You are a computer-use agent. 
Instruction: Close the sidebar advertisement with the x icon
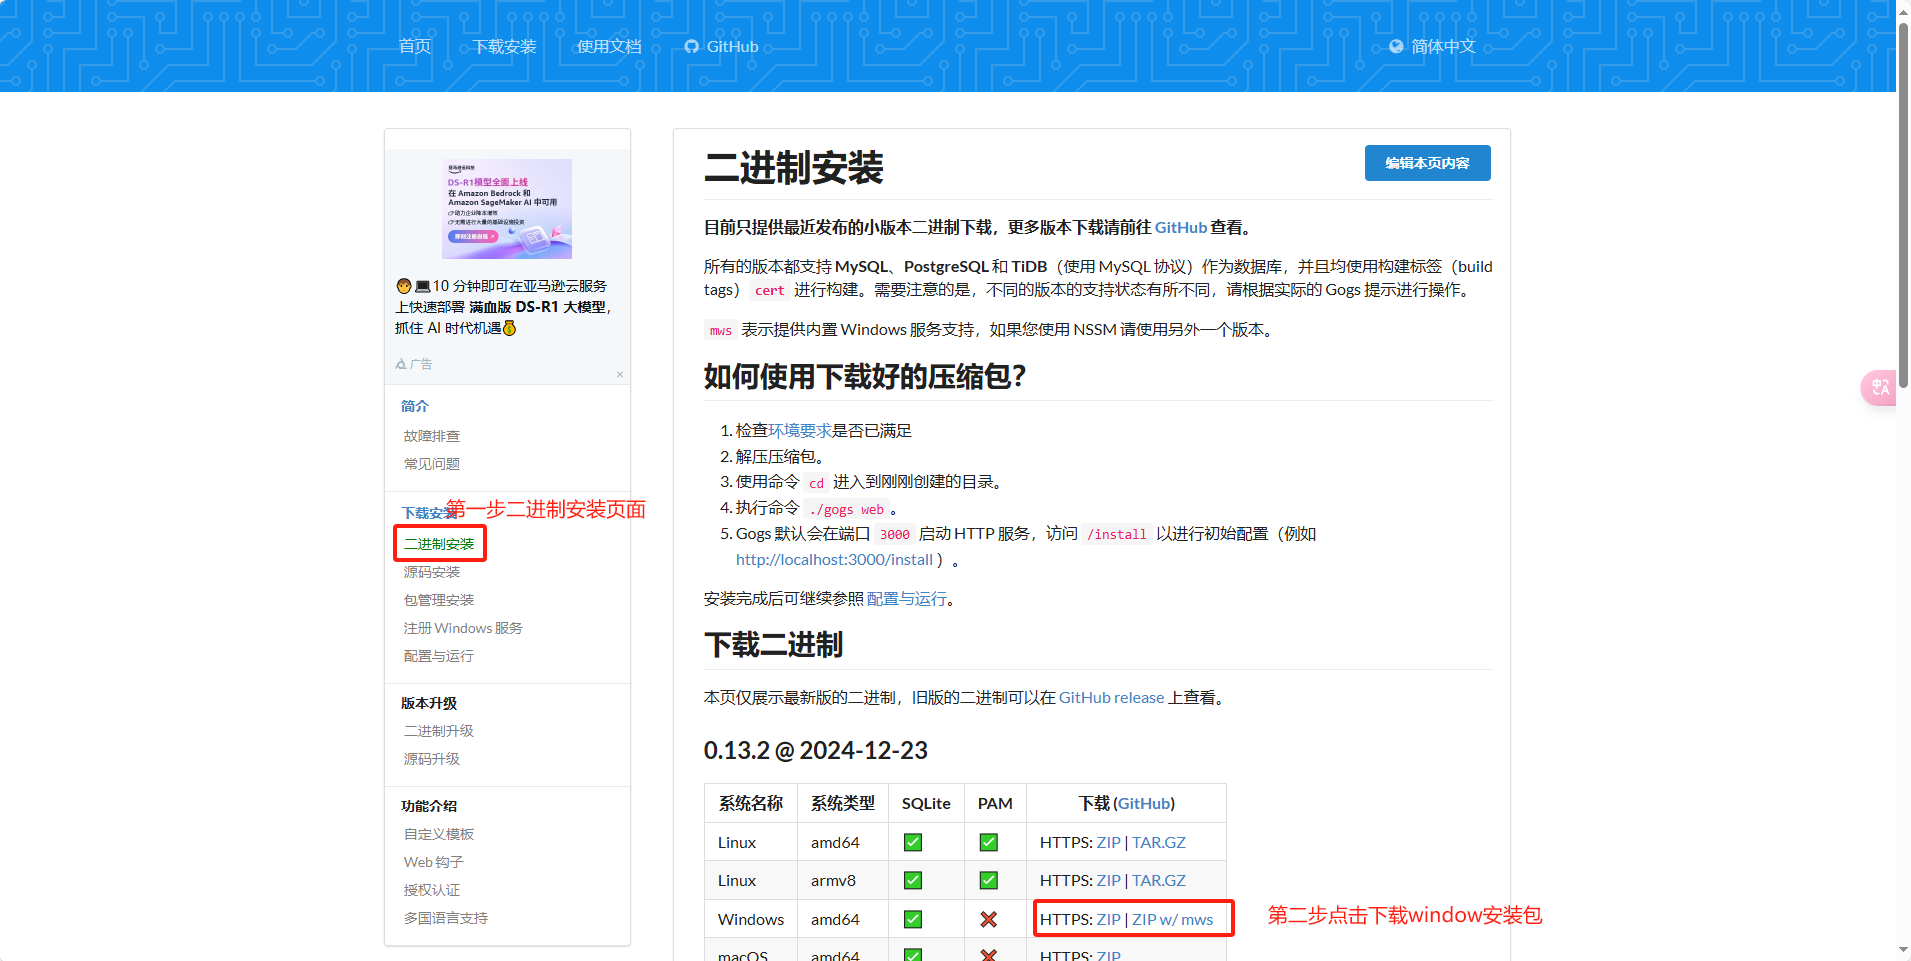tap(620, 375)
